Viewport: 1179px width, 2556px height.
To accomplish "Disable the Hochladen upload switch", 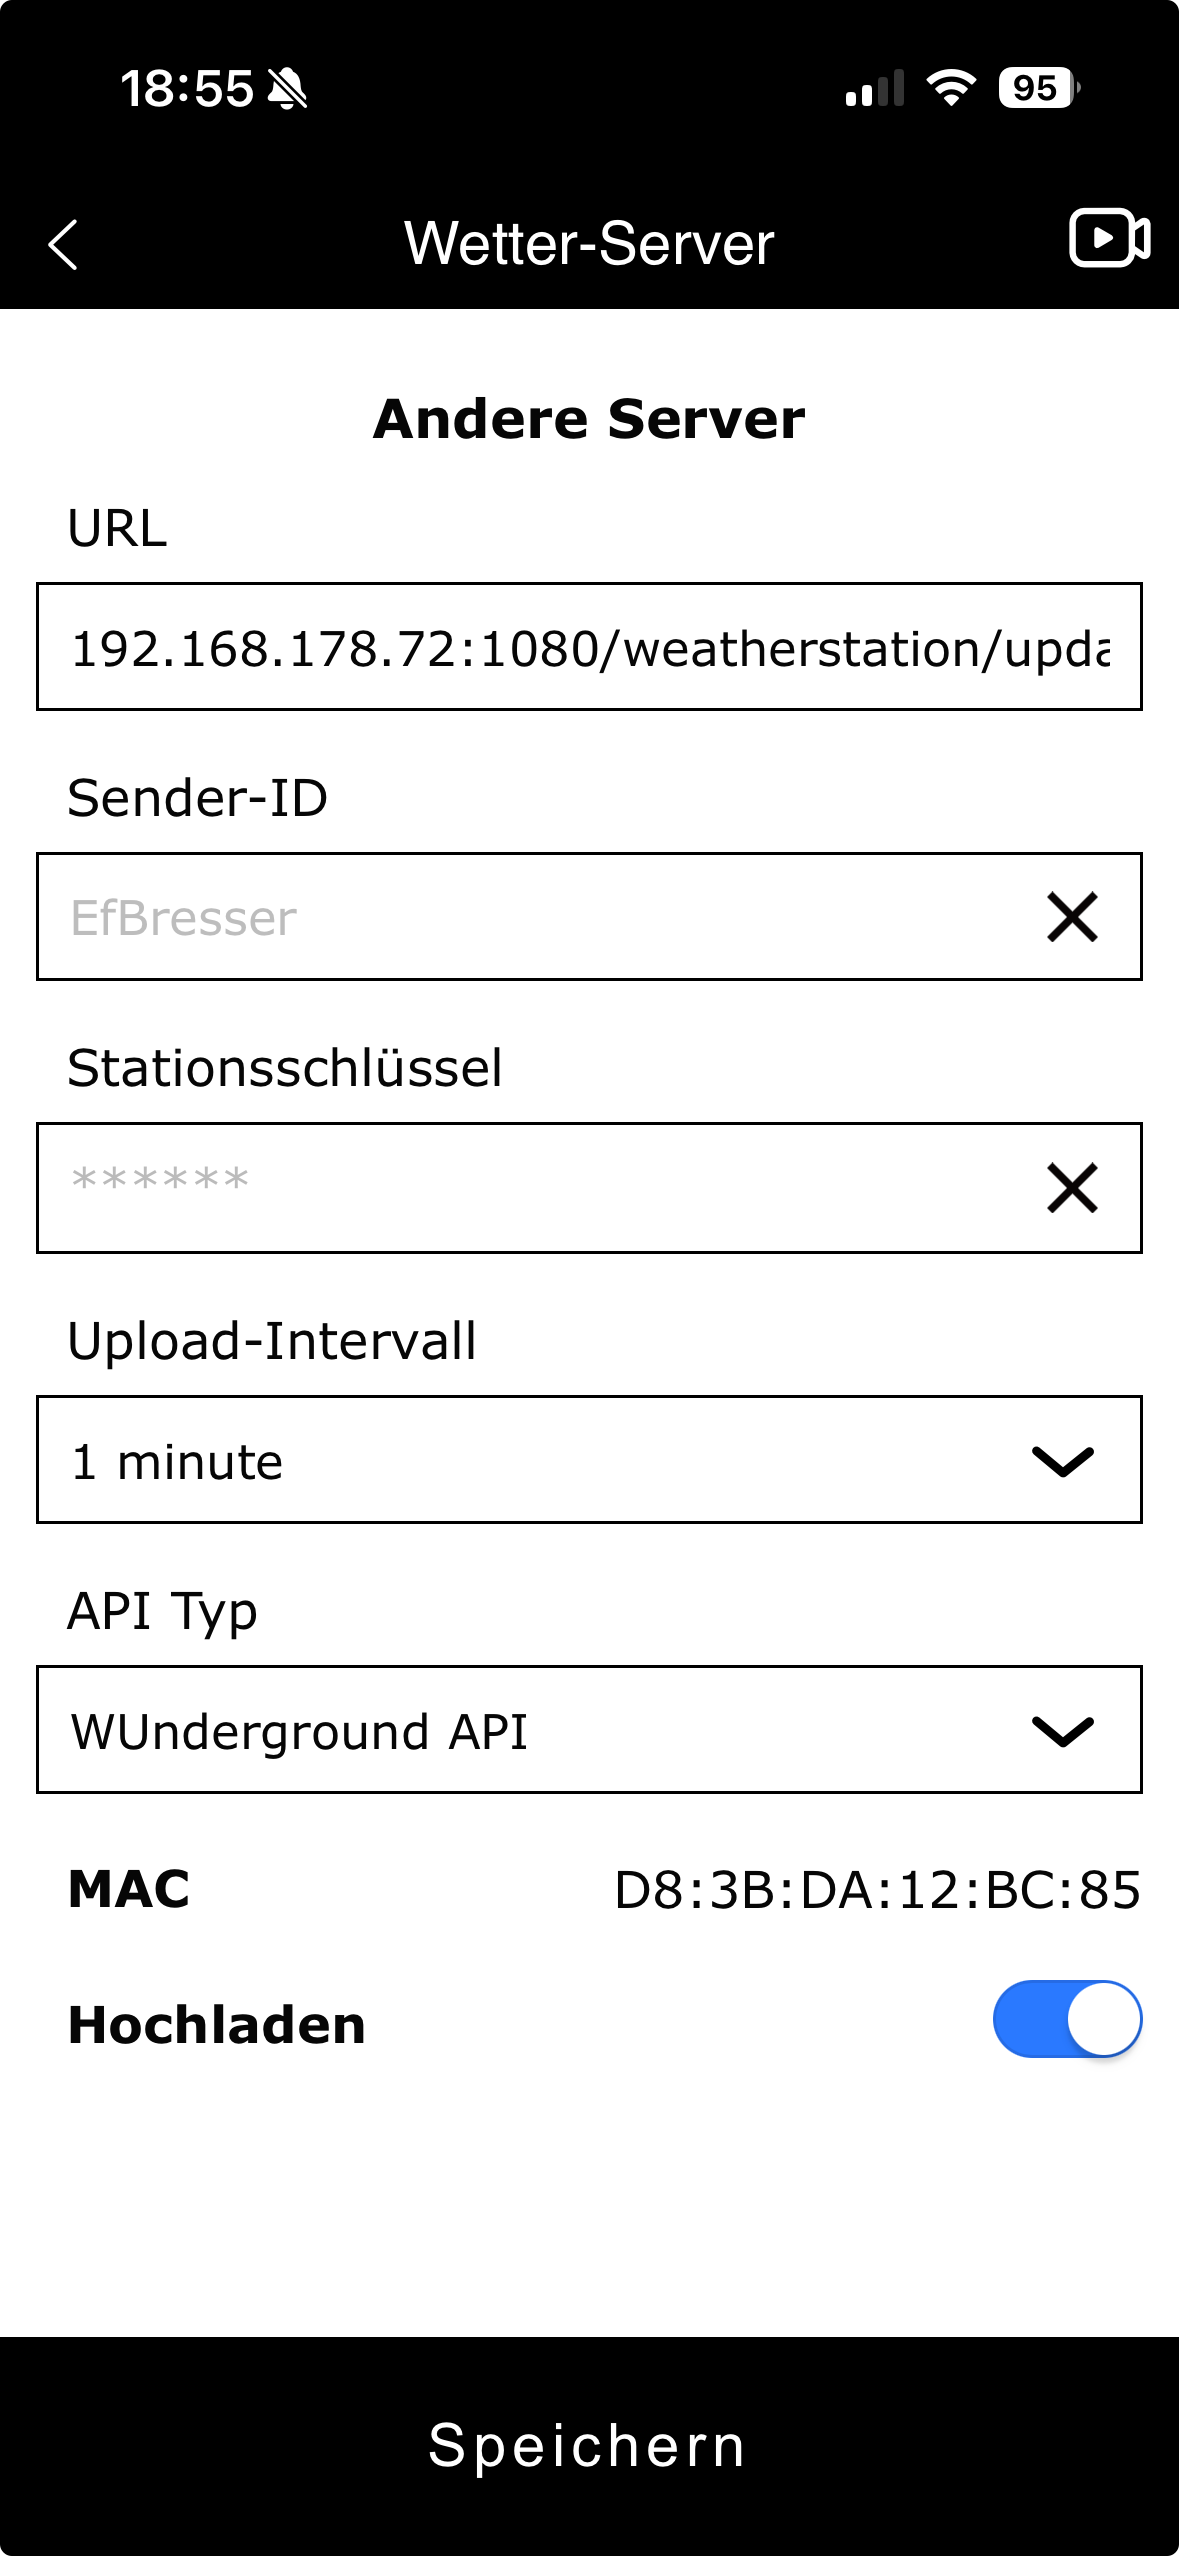I will (1067, 2019).
